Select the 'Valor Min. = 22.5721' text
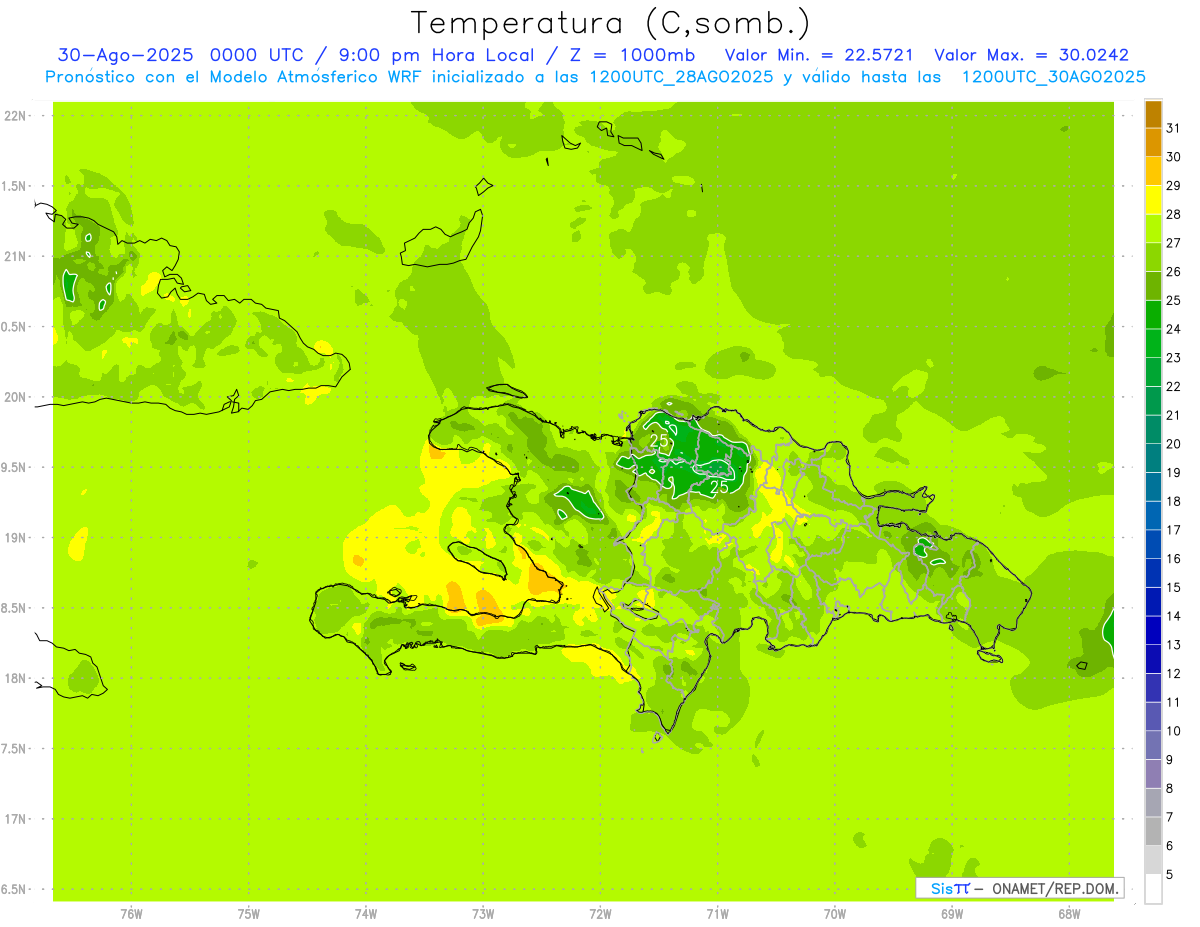1200x927 pixels. (x=819, y=55)
